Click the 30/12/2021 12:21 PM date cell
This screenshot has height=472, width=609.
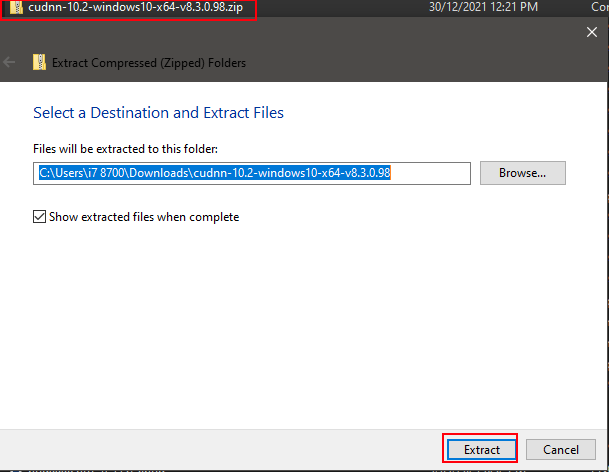[483, 7]
